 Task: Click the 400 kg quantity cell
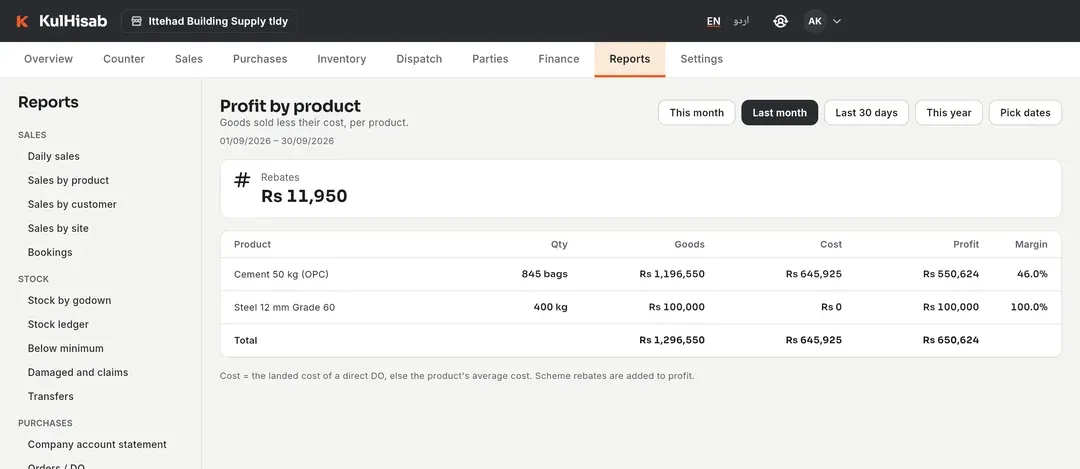point(551,307)
